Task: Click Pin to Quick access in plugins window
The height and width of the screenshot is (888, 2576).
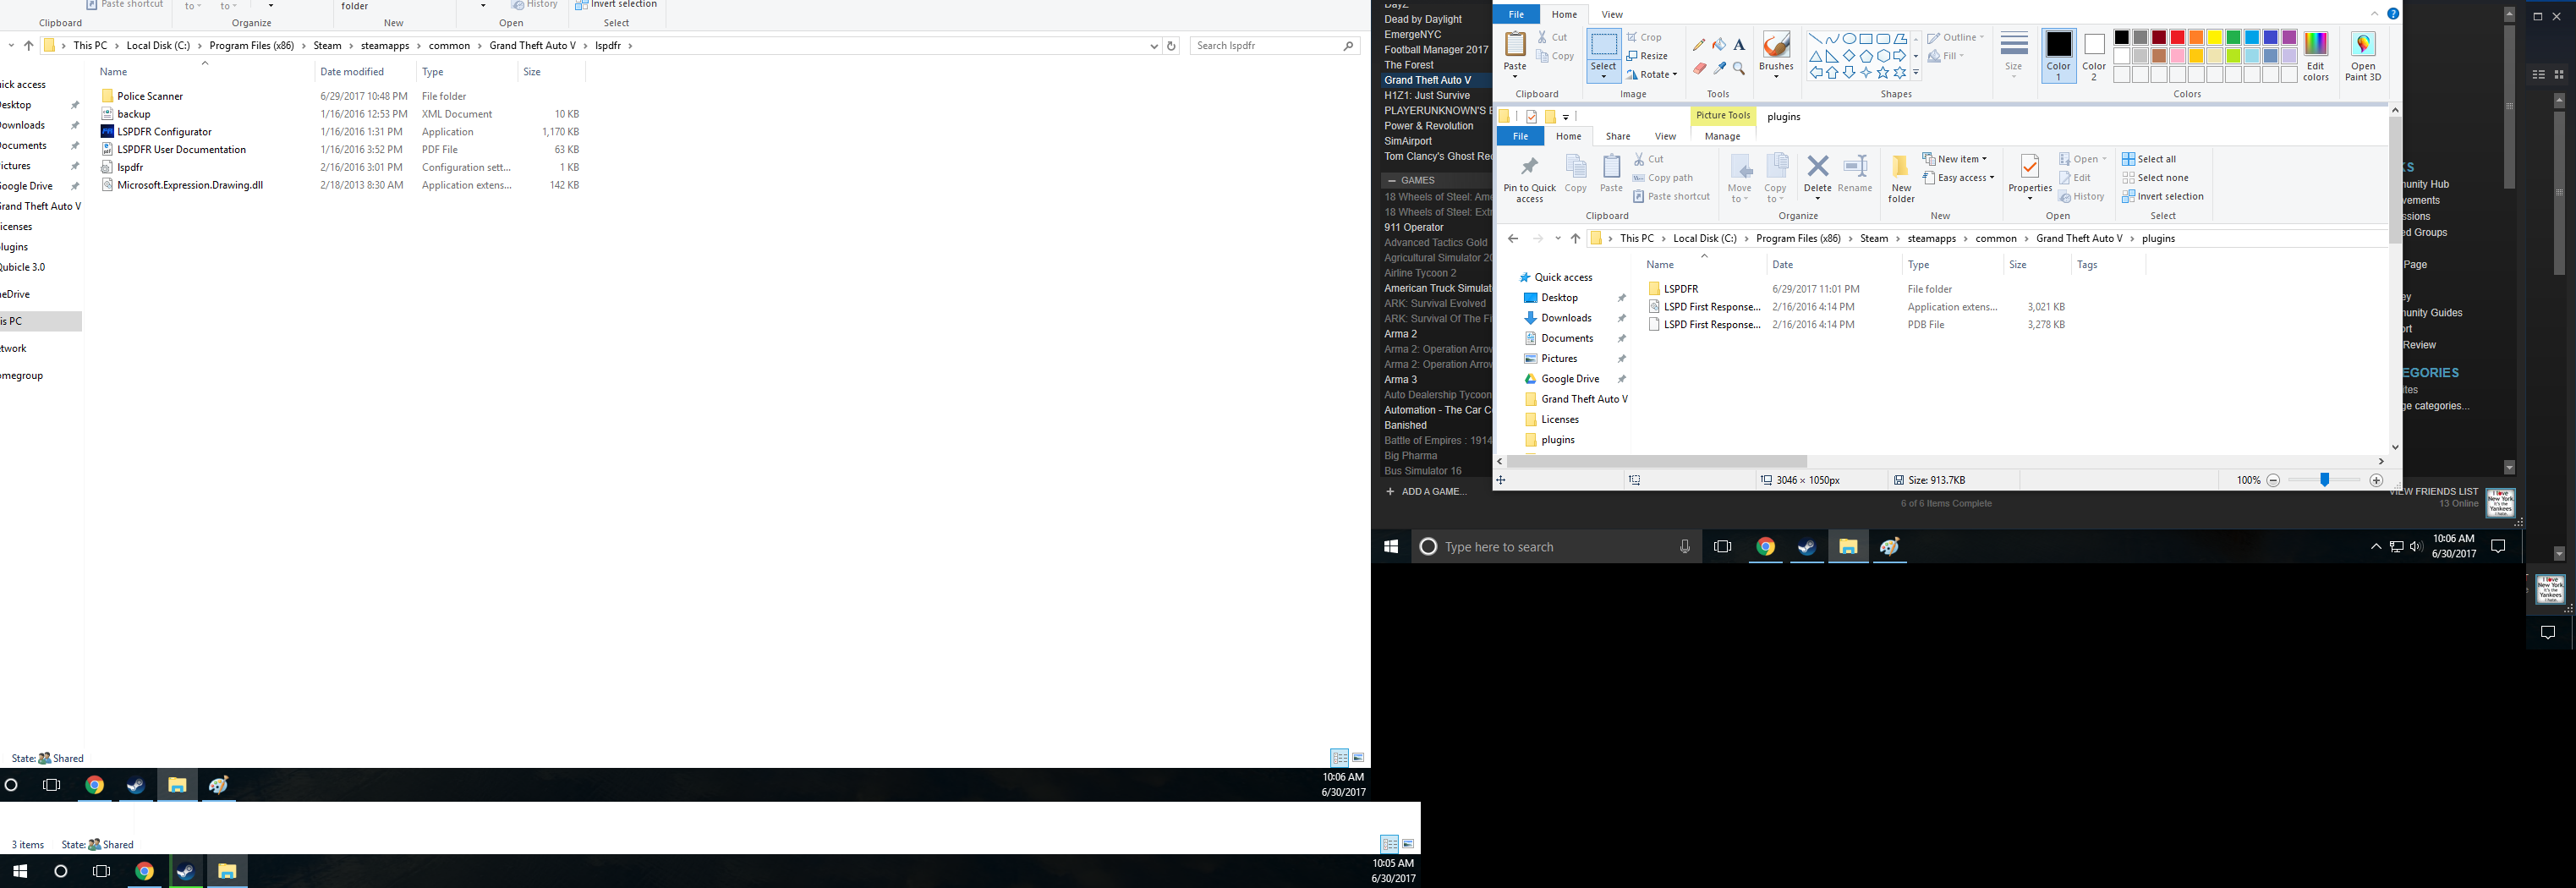Action: [1529, 179]
